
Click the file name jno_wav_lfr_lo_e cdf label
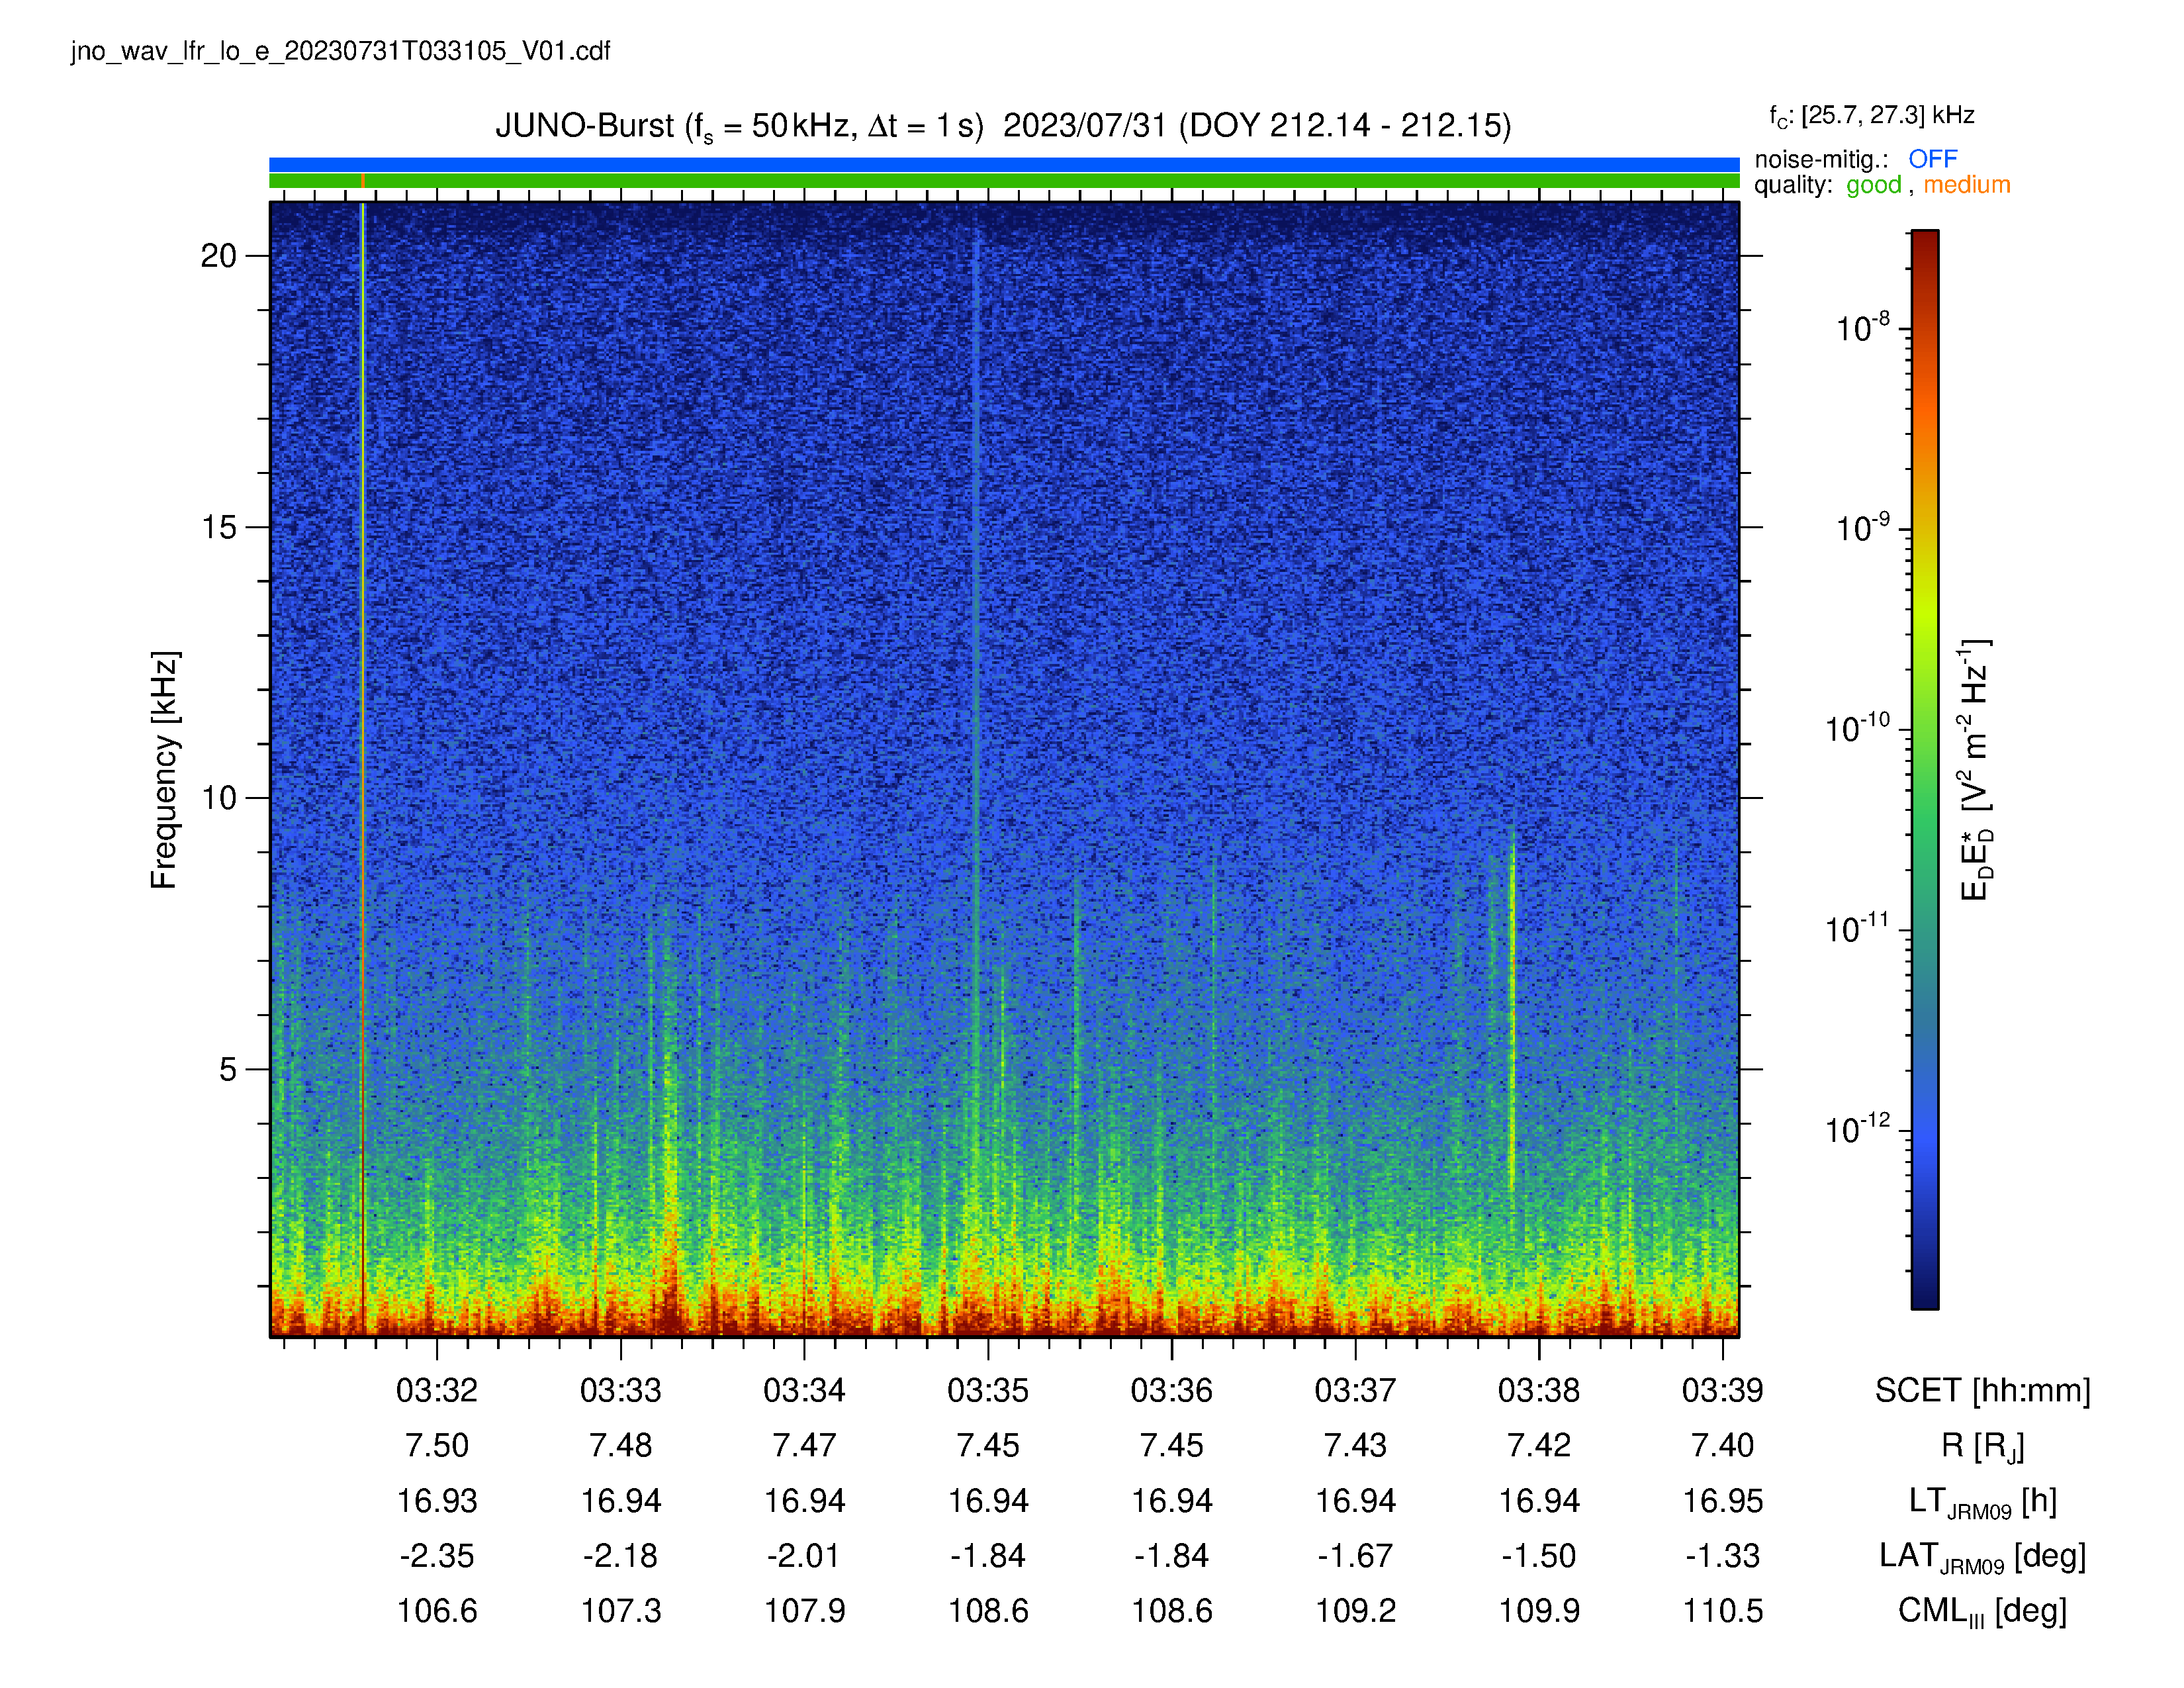click(340, 51)
